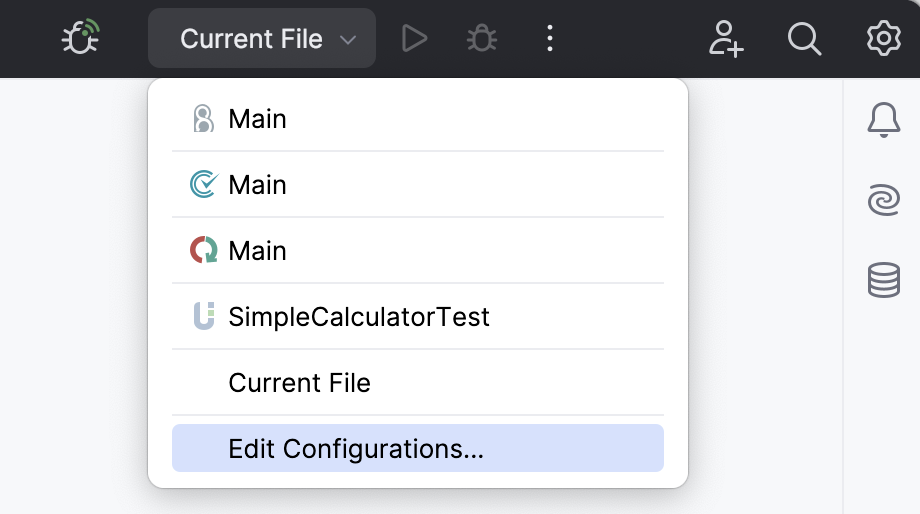
Task: Select the Main configuration with red-green arrows icon
Action: click(258, 251)
